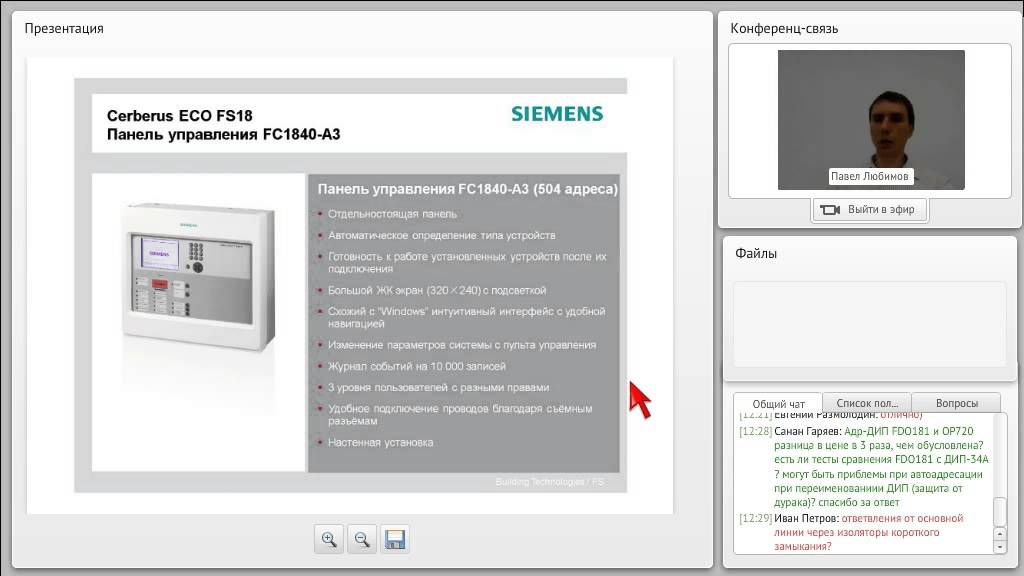This screenshot has width=1024, height=576.
Task: Zoom in on the presentation slide
Action: pos(329,539)
